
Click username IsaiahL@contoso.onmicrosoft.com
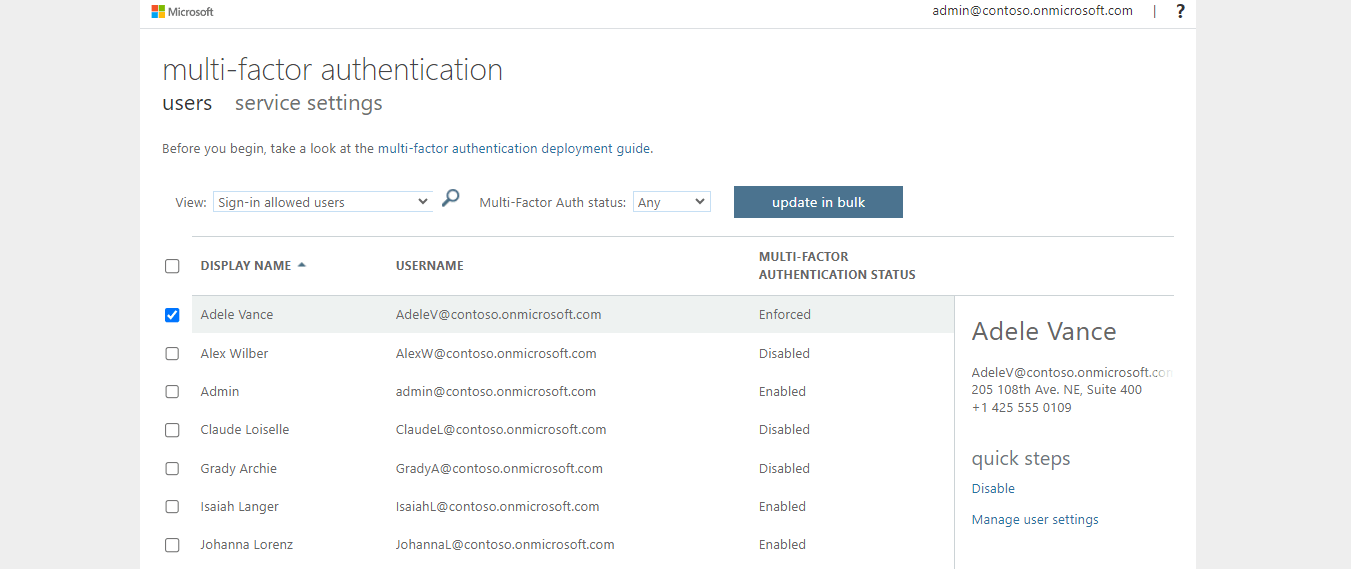point(498,507)
